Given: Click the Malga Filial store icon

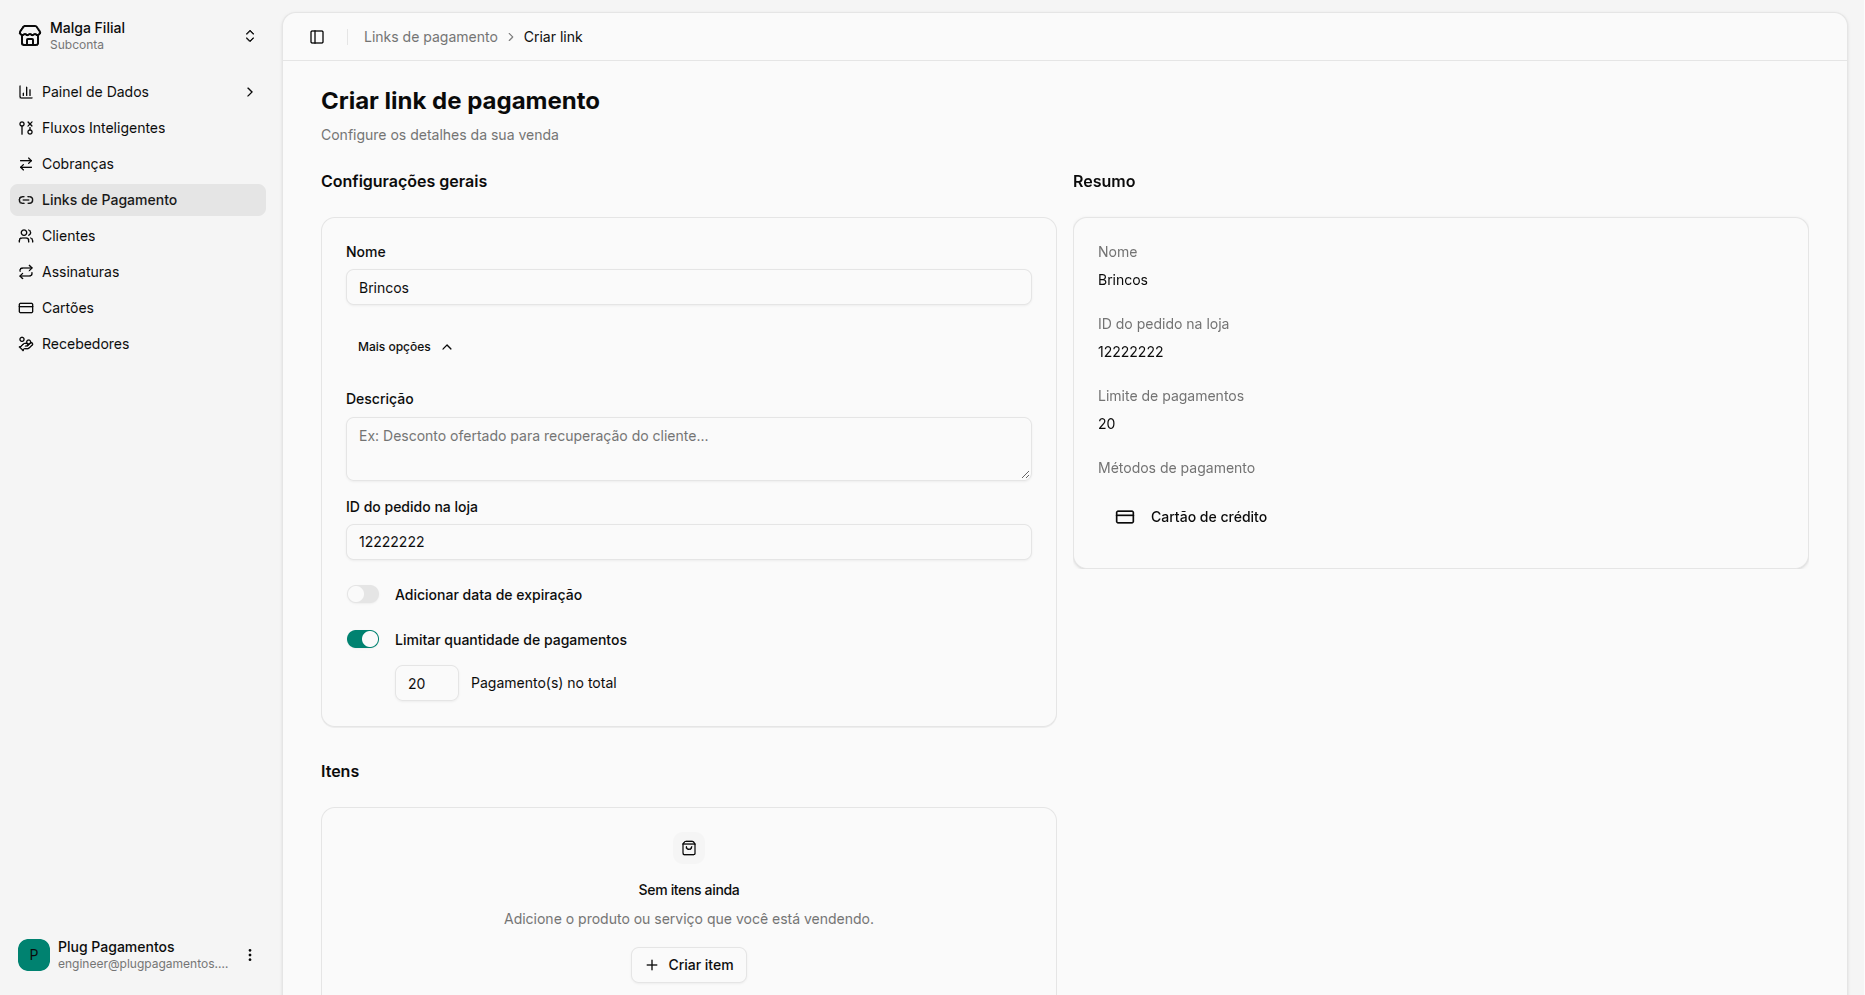Looking at the screenshot, I should 31,36.
